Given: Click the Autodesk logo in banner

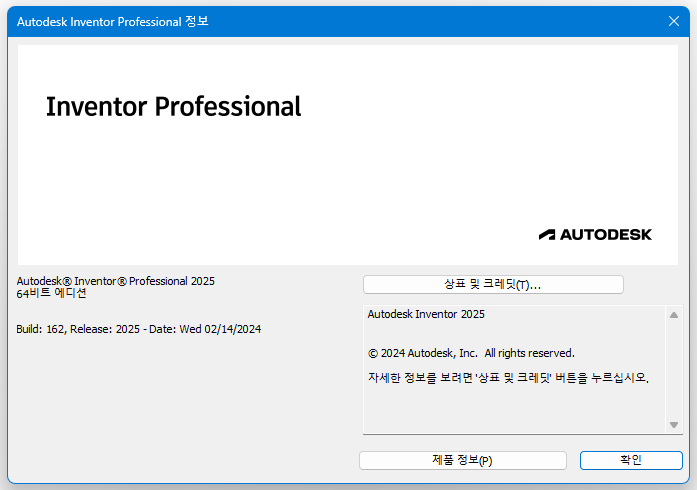Looking at the screenshot, I should point(595,235).
